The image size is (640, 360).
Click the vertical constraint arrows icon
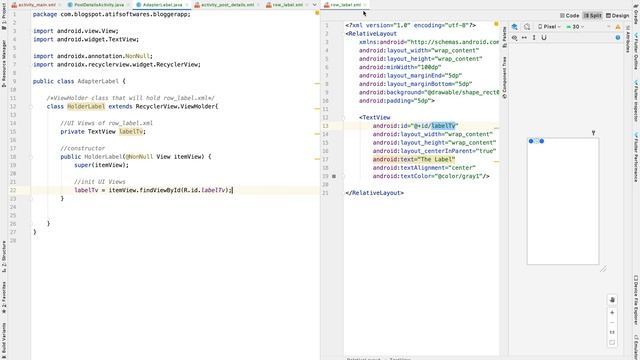(534, 38)
